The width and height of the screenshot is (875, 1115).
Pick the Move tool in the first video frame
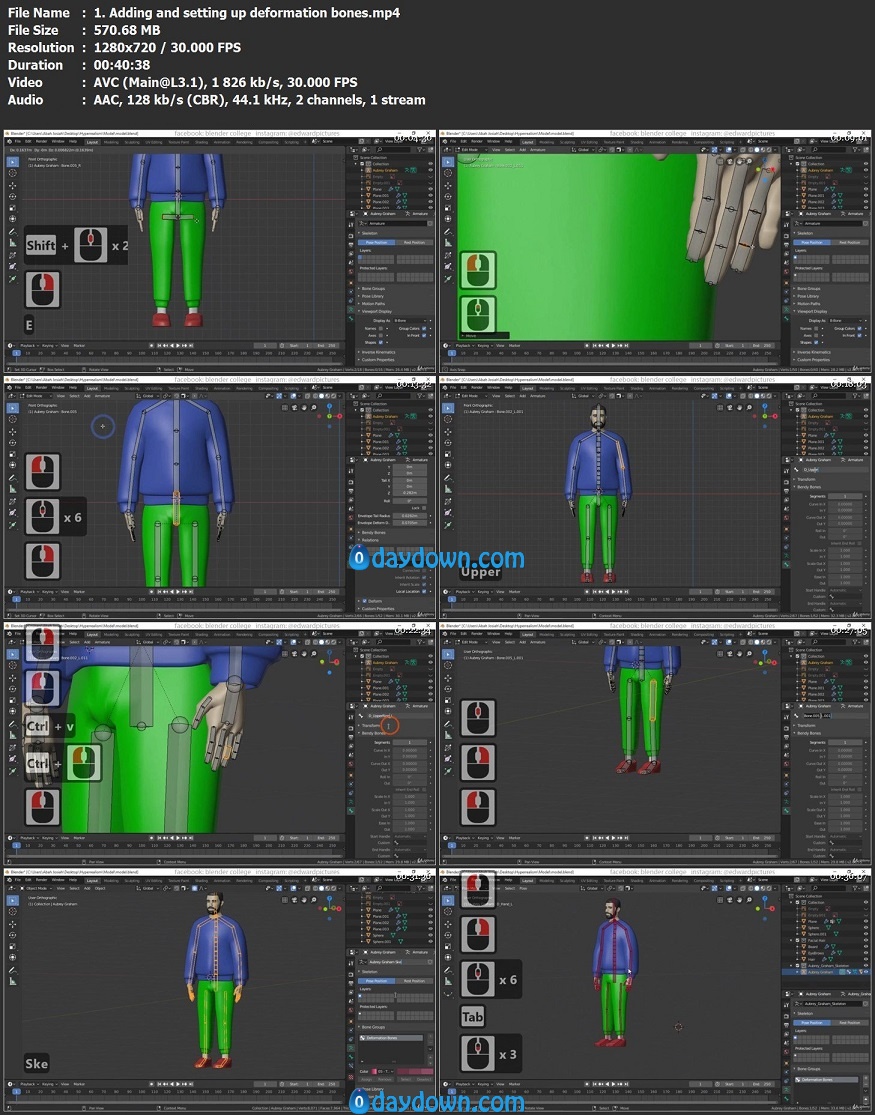pyautogui.click(x=12, y=186)
